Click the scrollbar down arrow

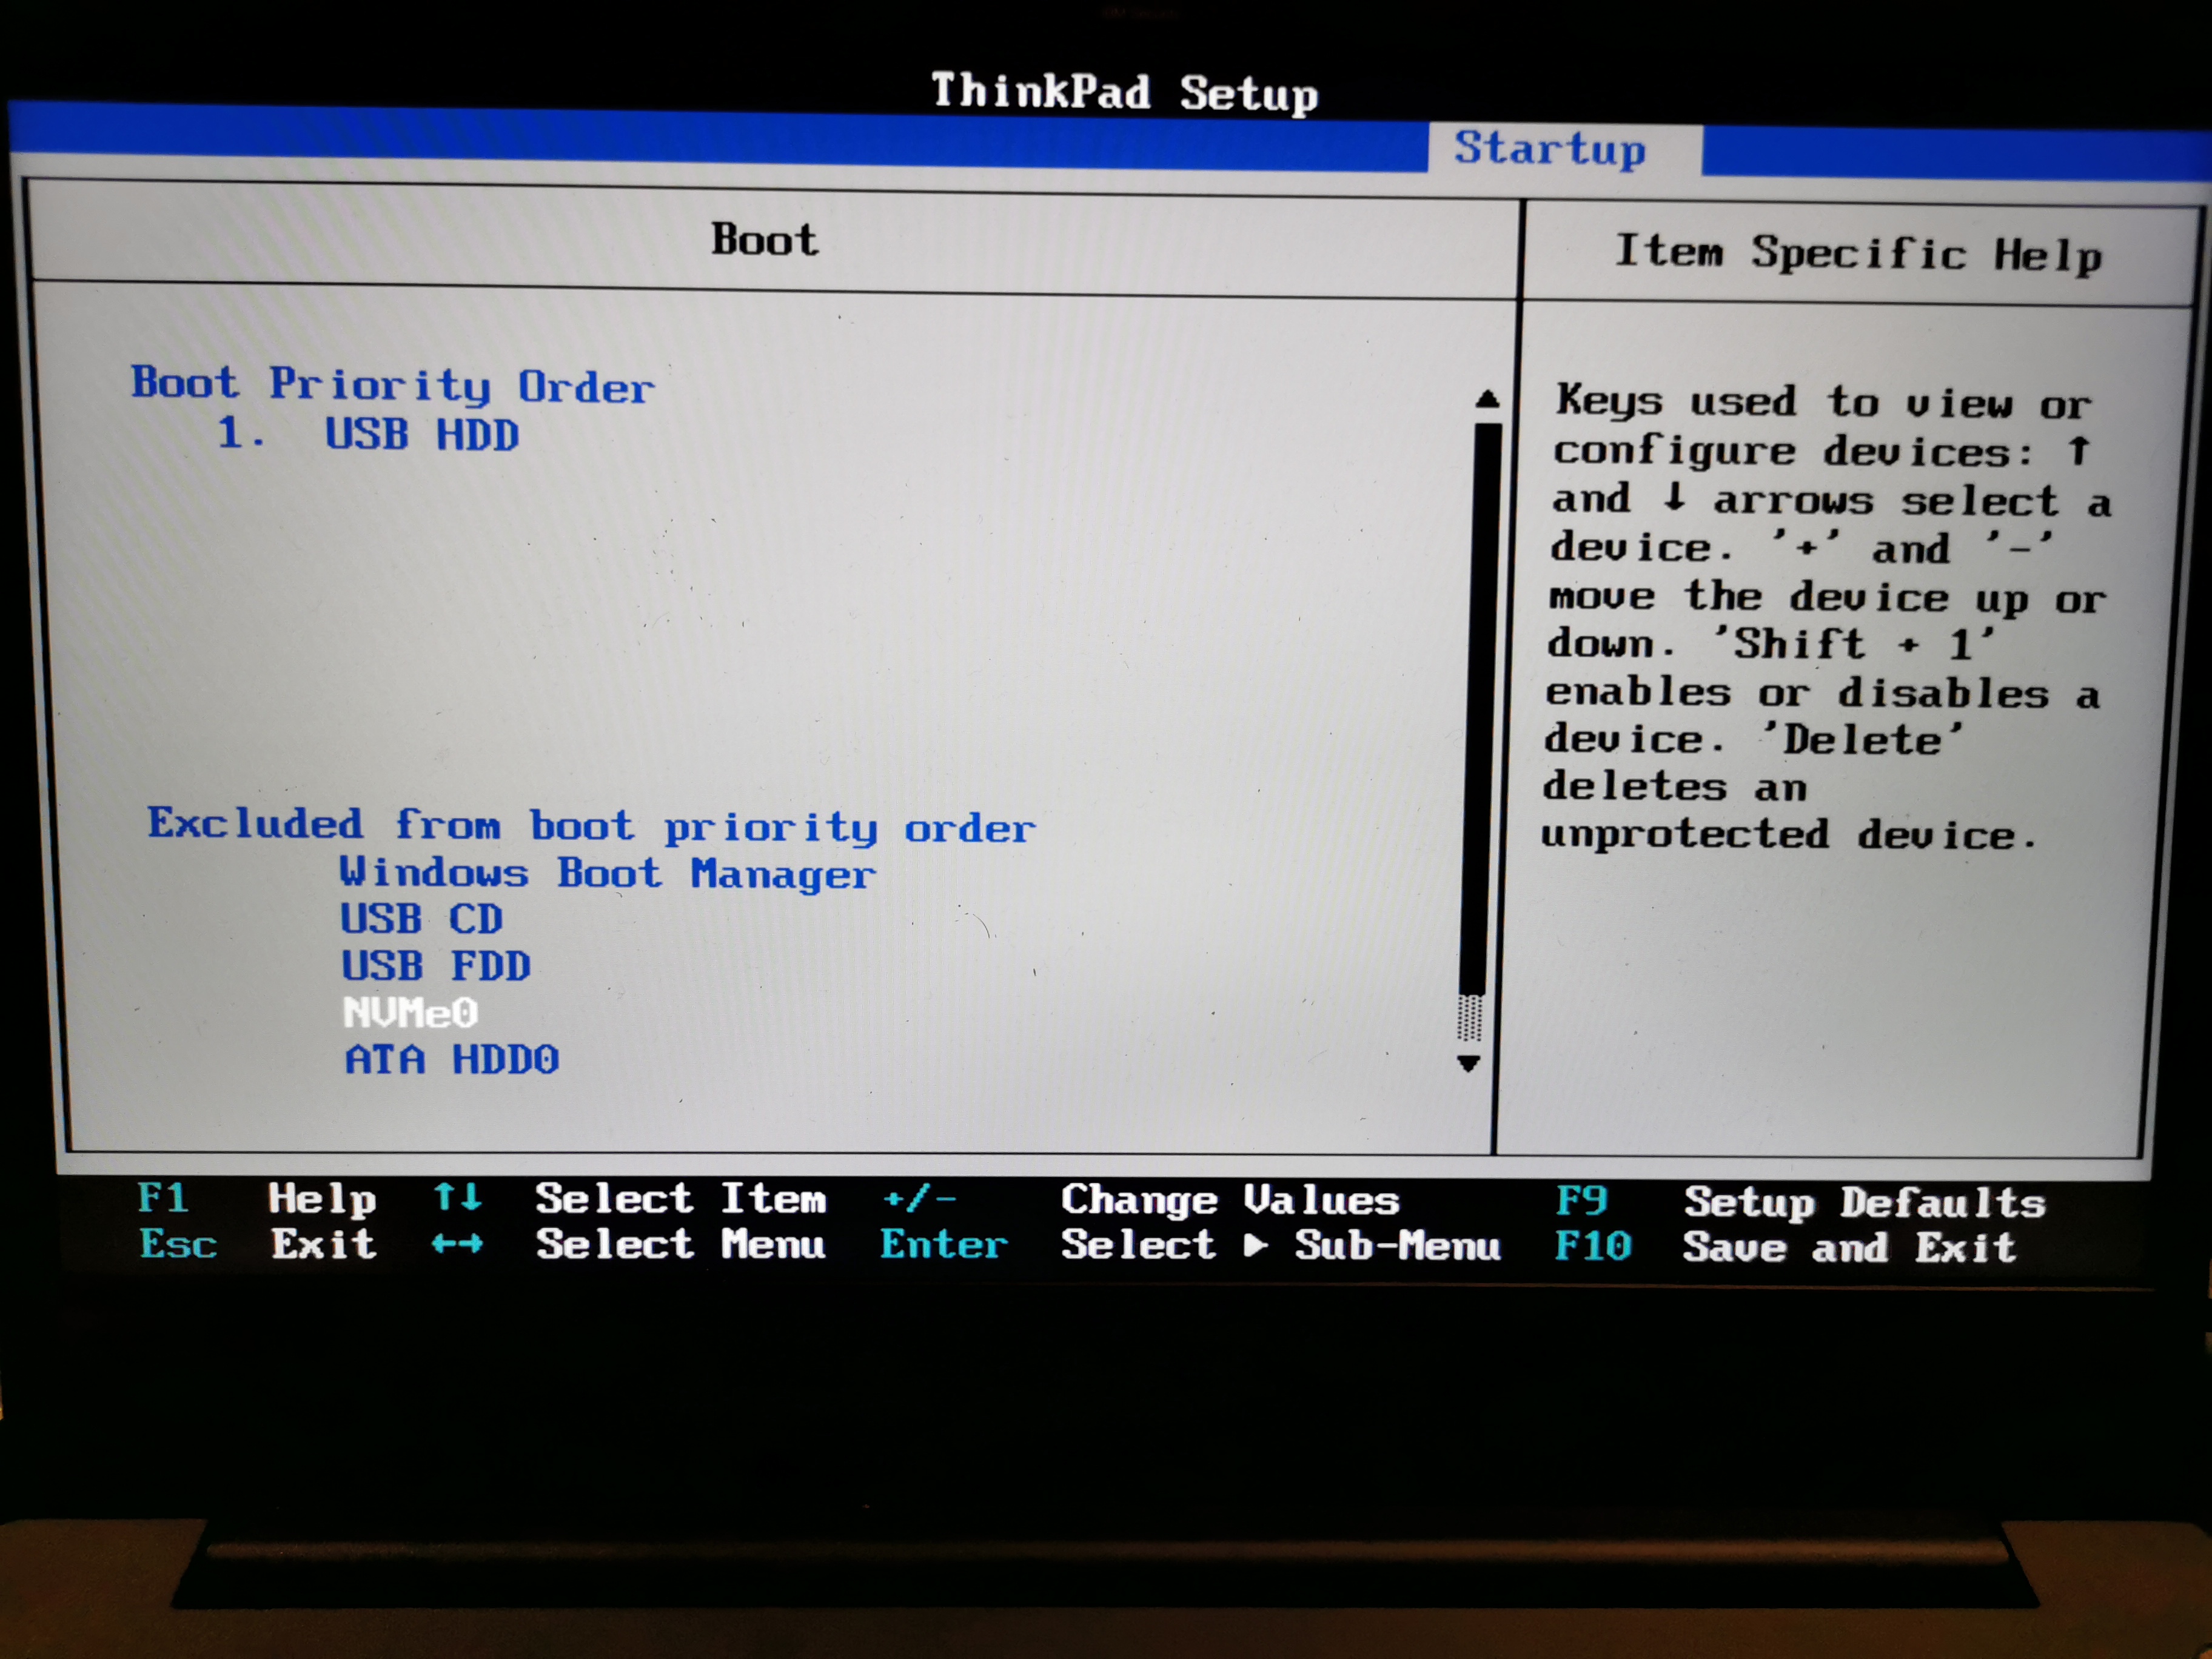tap(1468, 1063)
